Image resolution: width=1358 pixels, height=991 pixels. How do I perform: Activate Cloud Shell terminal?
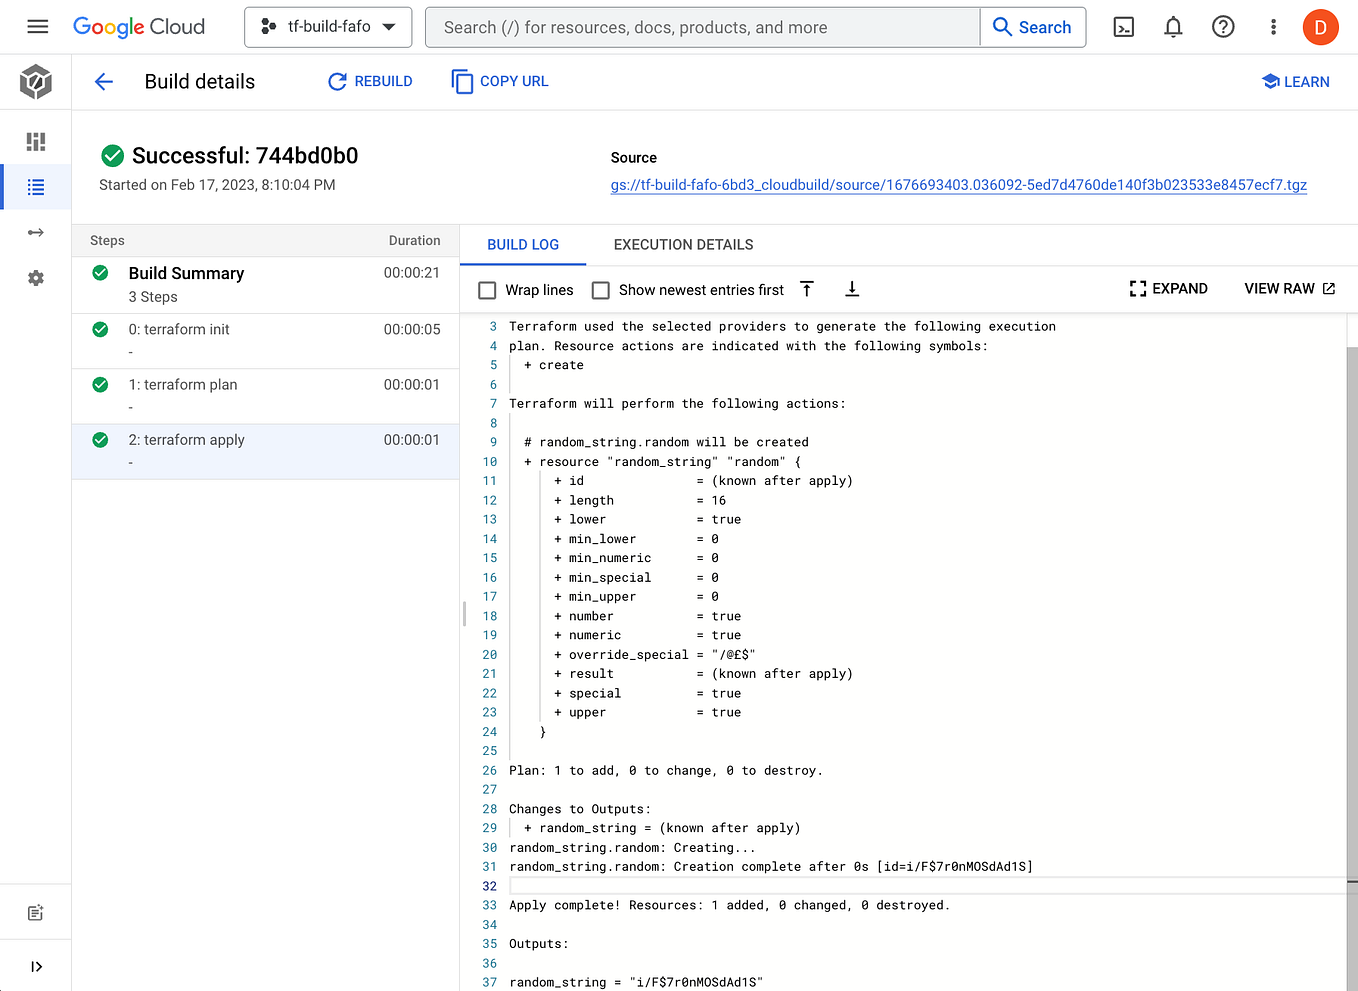tap(1123, 27)
